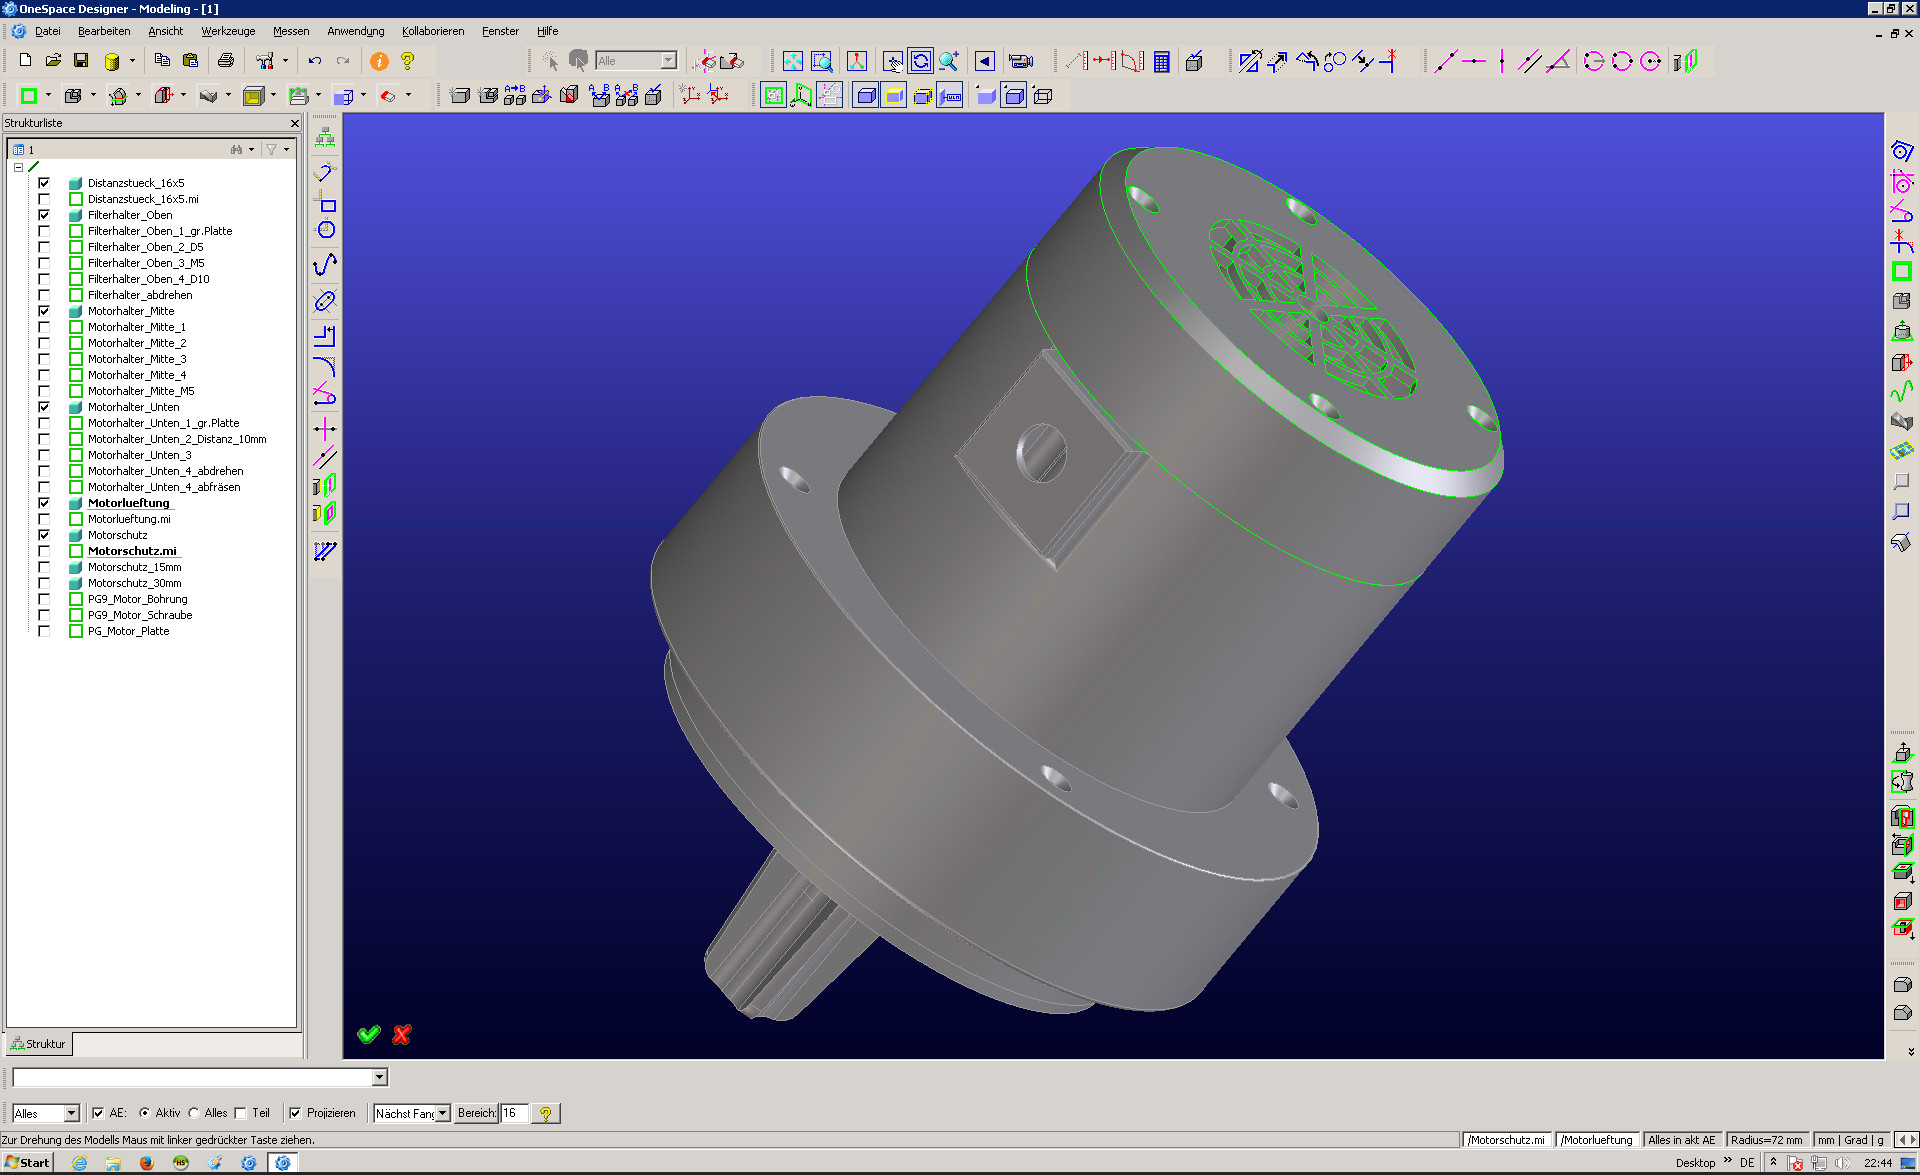Click the Undo arrow icon
Viewport: 1920px width, 1175px height.
click(314, 61)
